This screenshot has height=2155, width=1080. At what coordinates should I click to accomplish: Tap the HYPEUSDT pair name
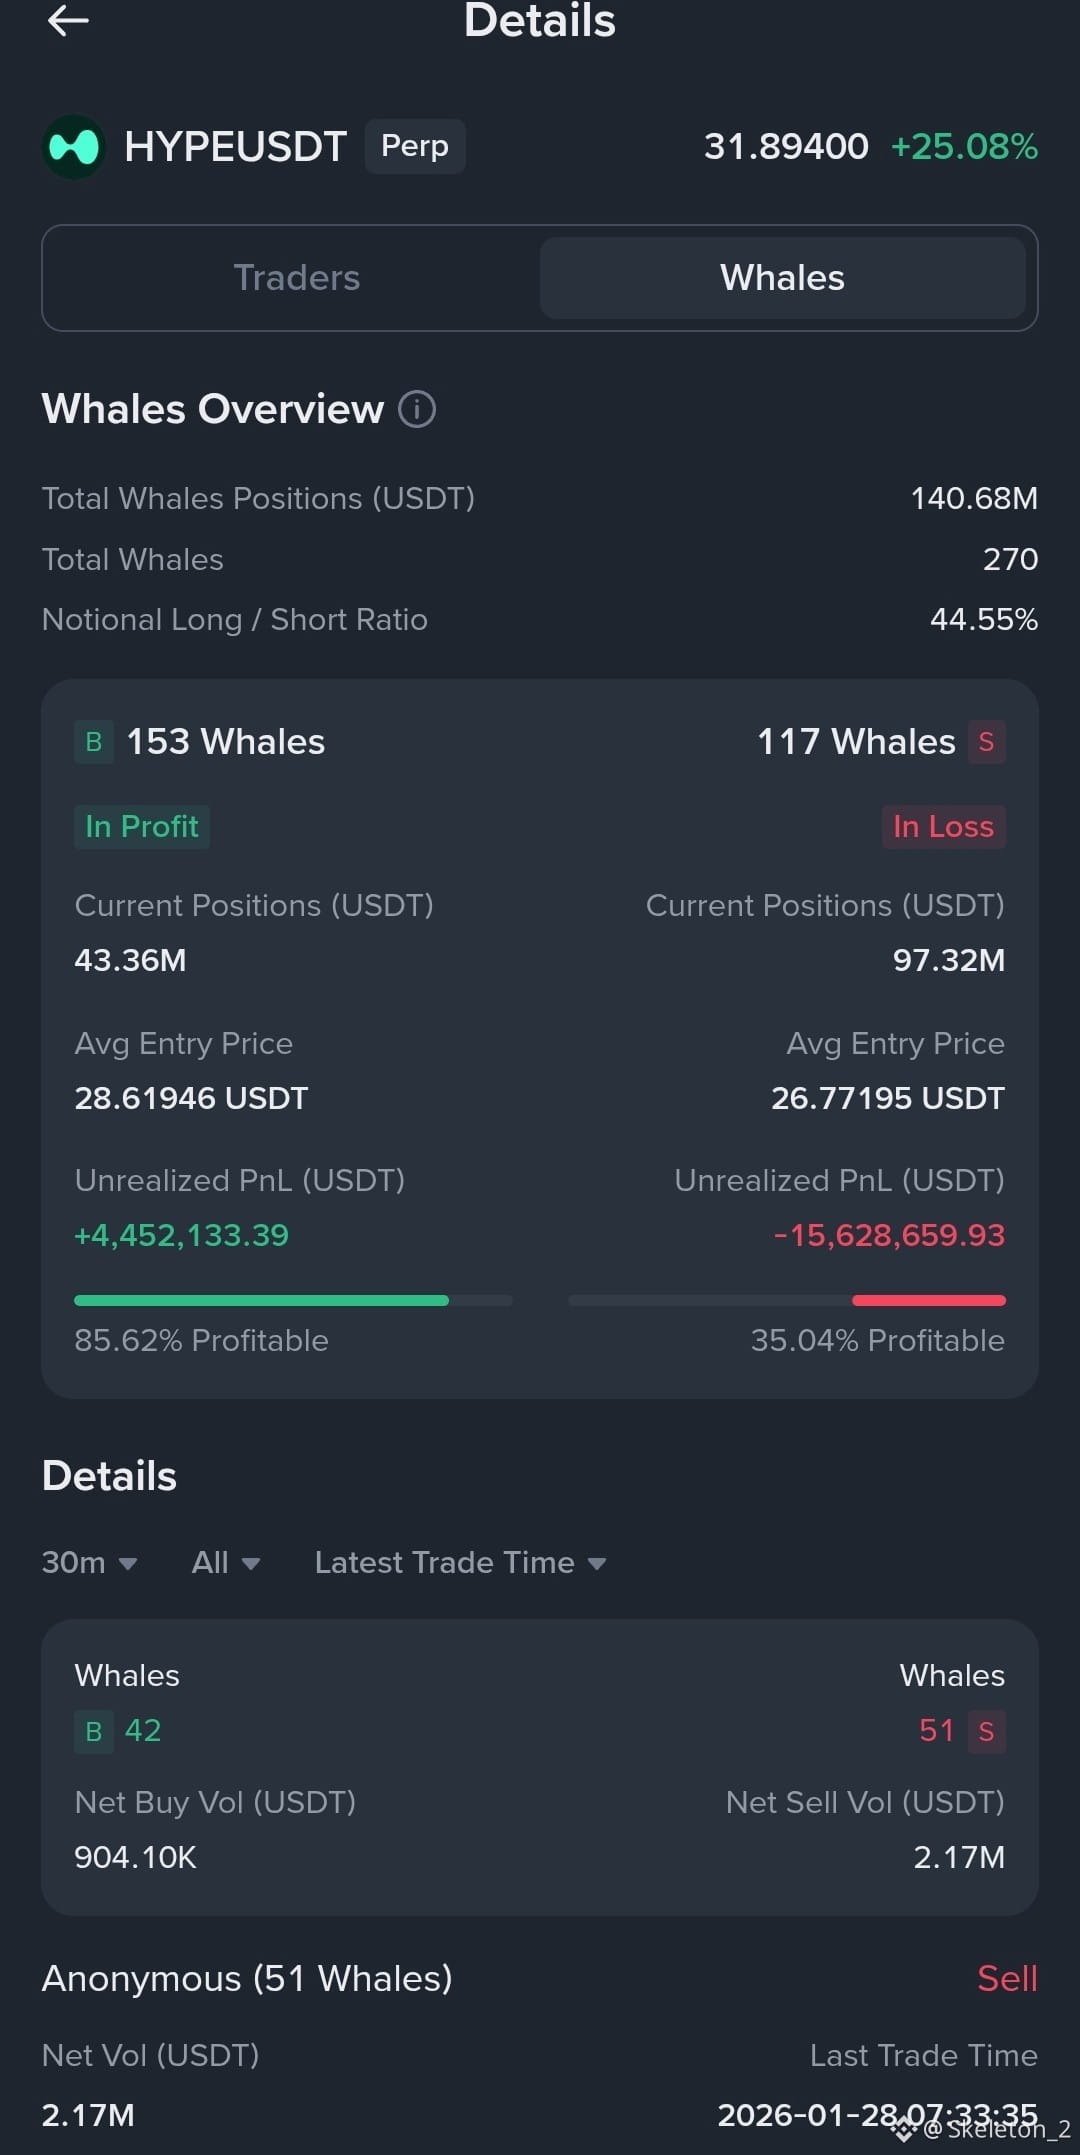[235, 147]
